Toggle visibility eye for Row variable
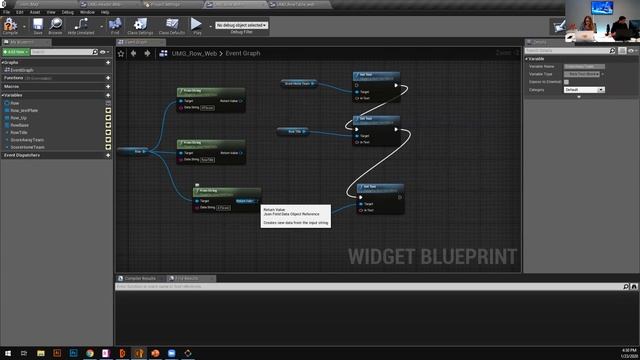640x360 pixels. pos(108,103)
